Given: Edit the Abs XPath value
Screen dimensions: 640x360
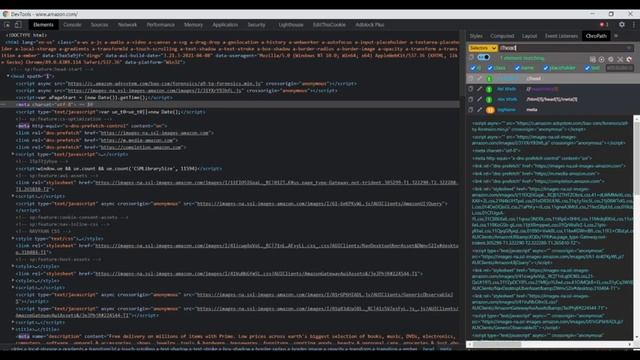Looking at the screenshot, I should [480, 99].
